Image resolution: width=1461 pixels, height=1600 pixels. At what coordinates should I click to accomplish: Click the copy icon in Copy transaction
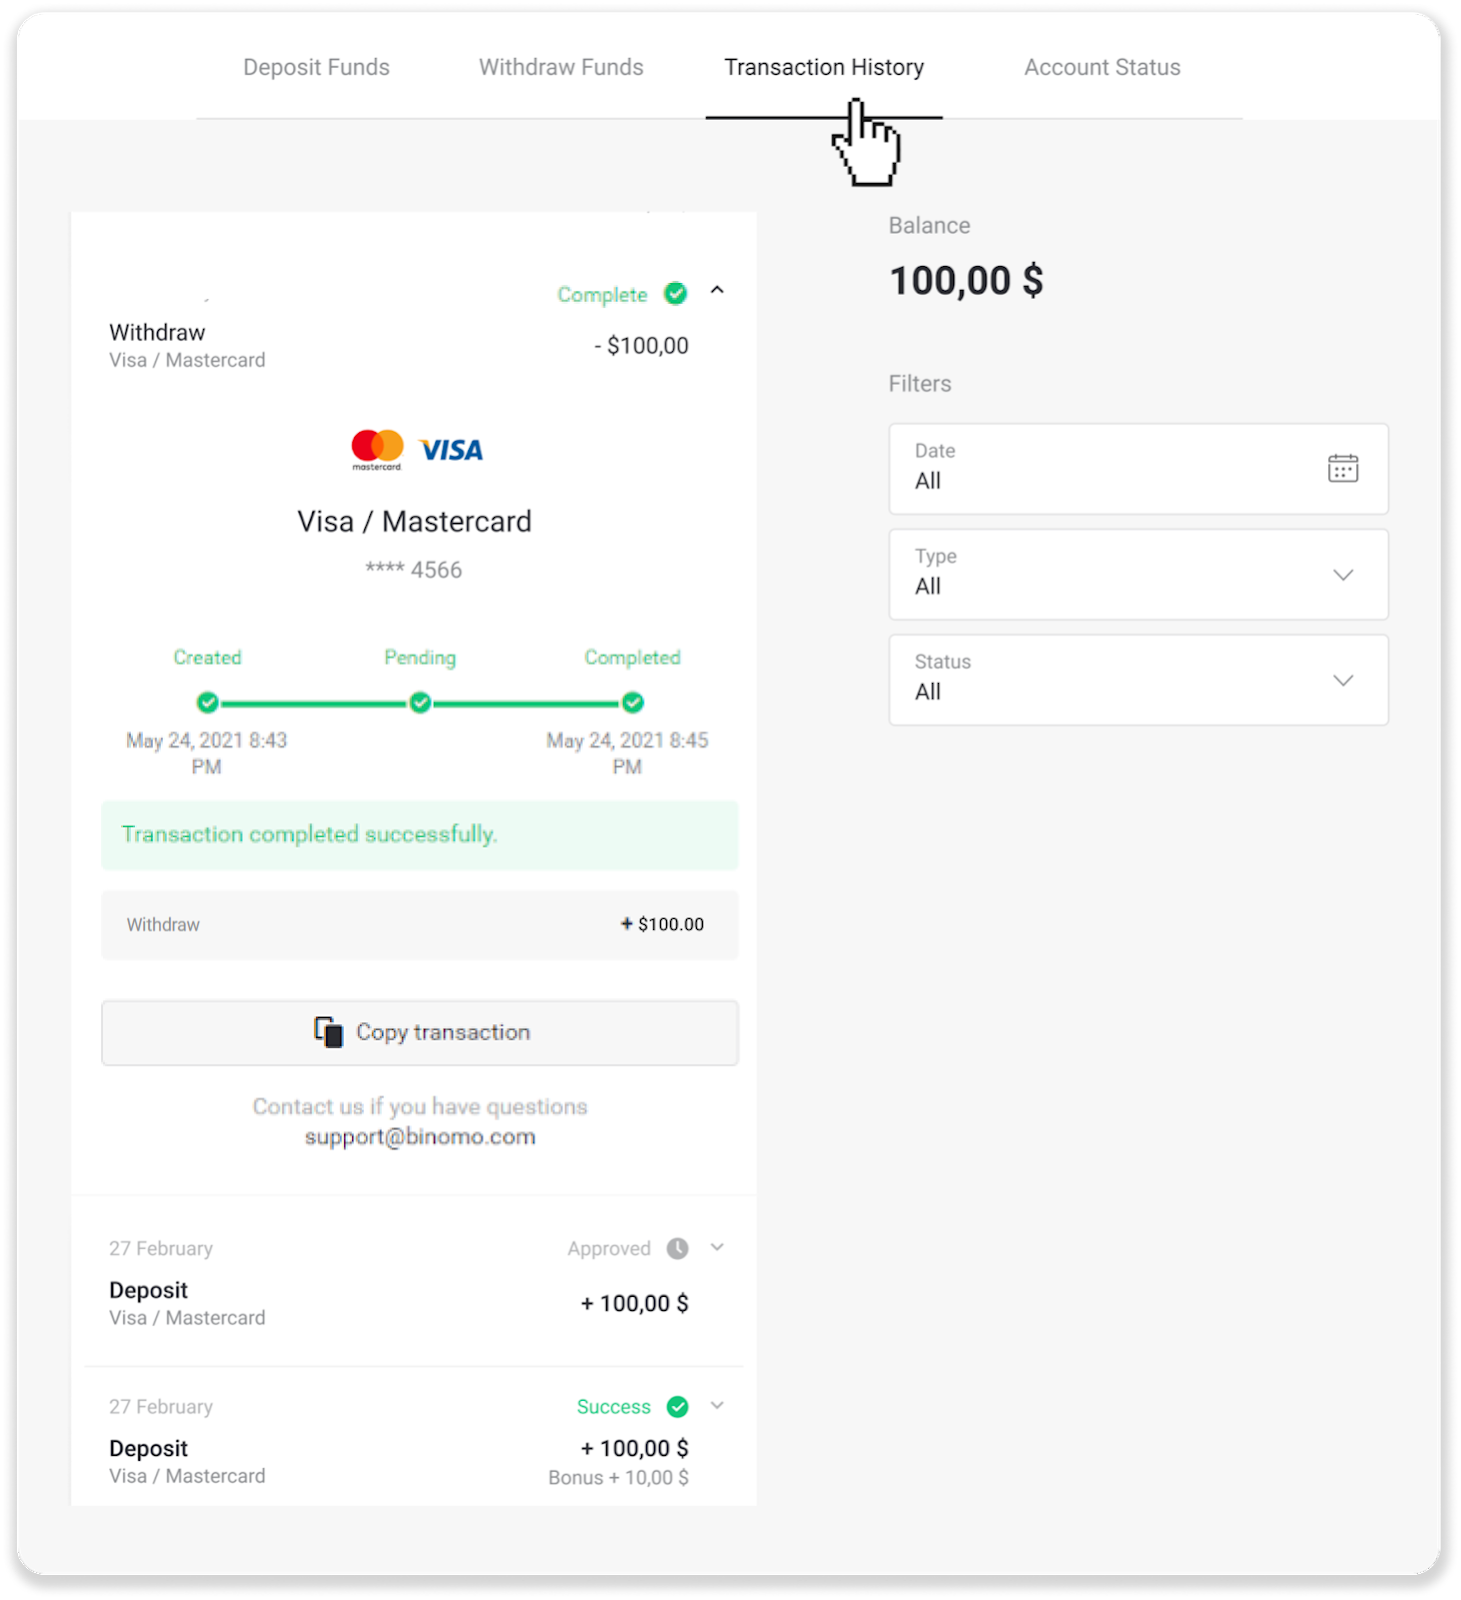(328, 1032)
